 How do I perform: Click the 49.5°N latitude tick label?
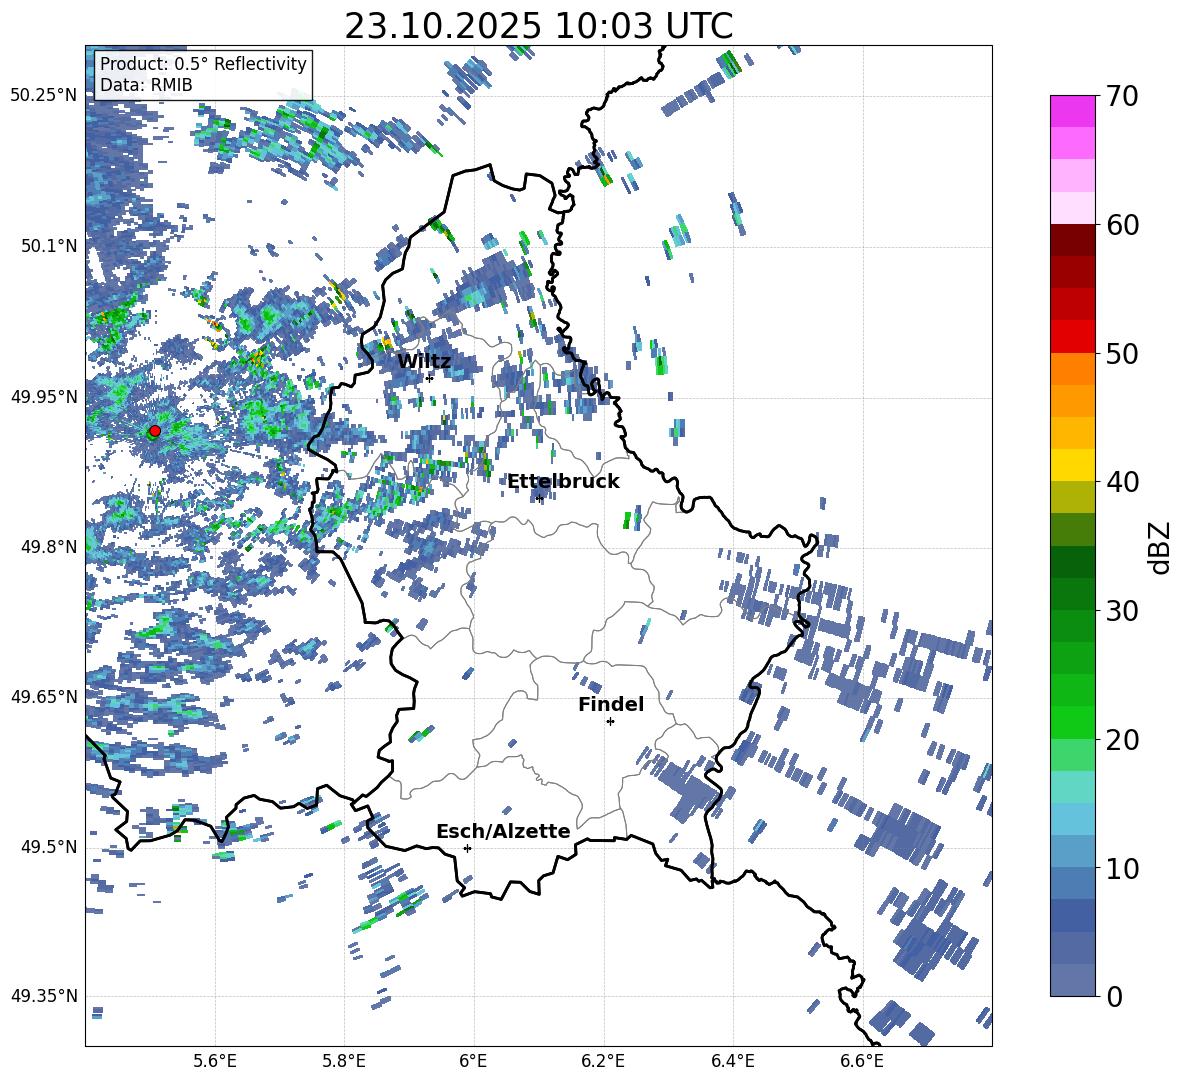tap(44, 847)
